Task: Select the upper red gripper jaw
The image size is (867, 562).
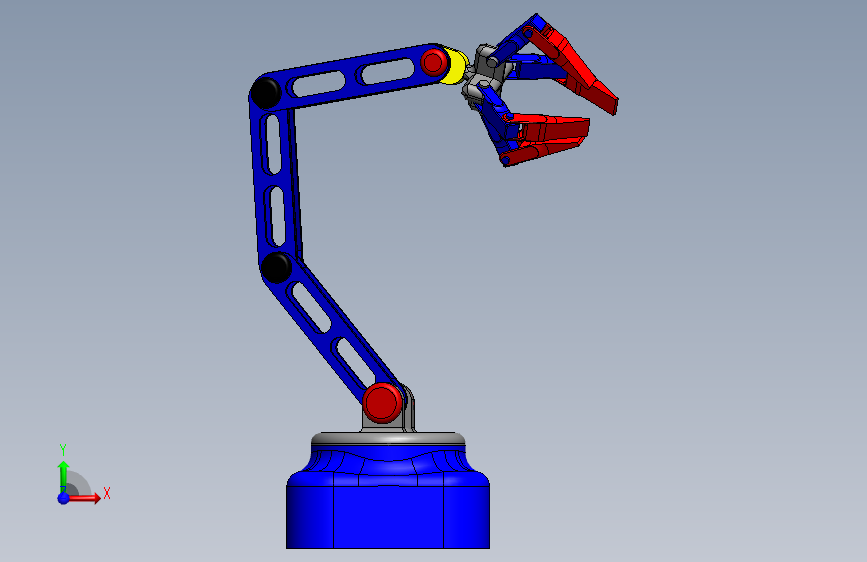Action: [x=575, y=64]
